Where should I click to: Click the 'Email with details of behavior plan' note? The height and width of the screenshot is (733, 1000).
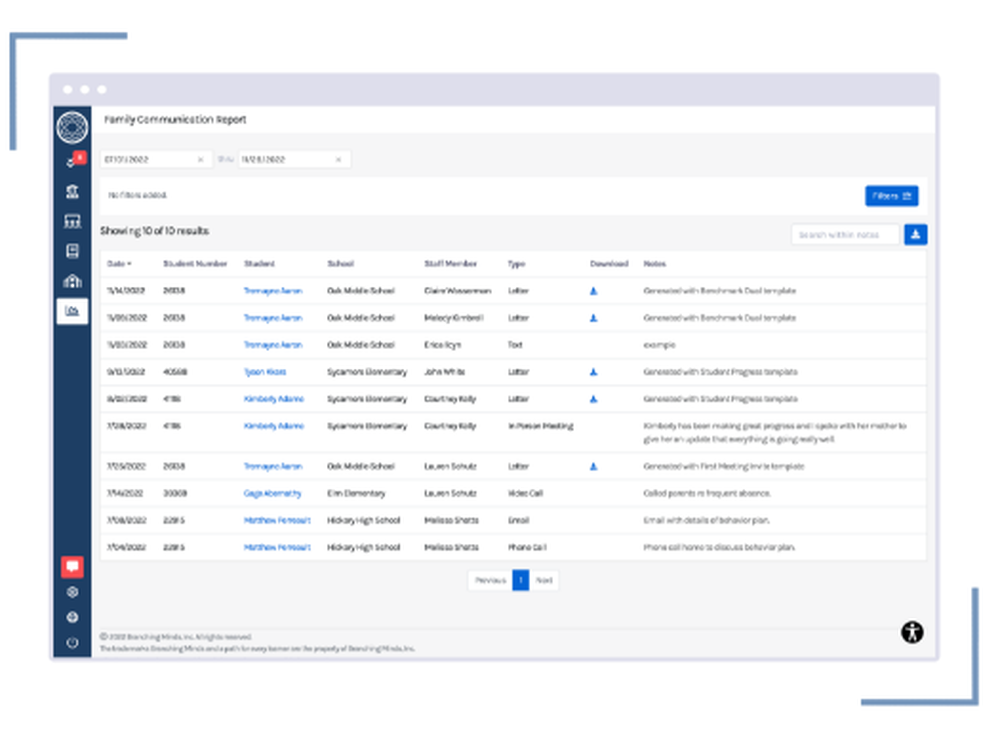pos(706,521)
